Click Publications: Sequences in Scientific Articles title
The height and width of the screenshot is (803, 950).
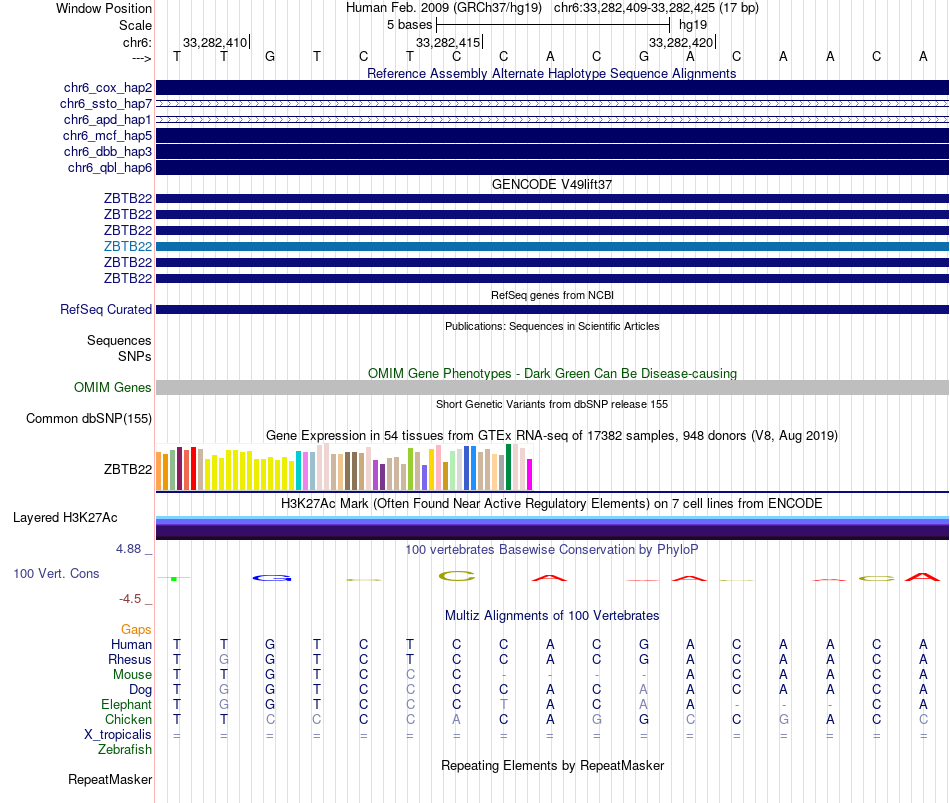pos(552,326)
